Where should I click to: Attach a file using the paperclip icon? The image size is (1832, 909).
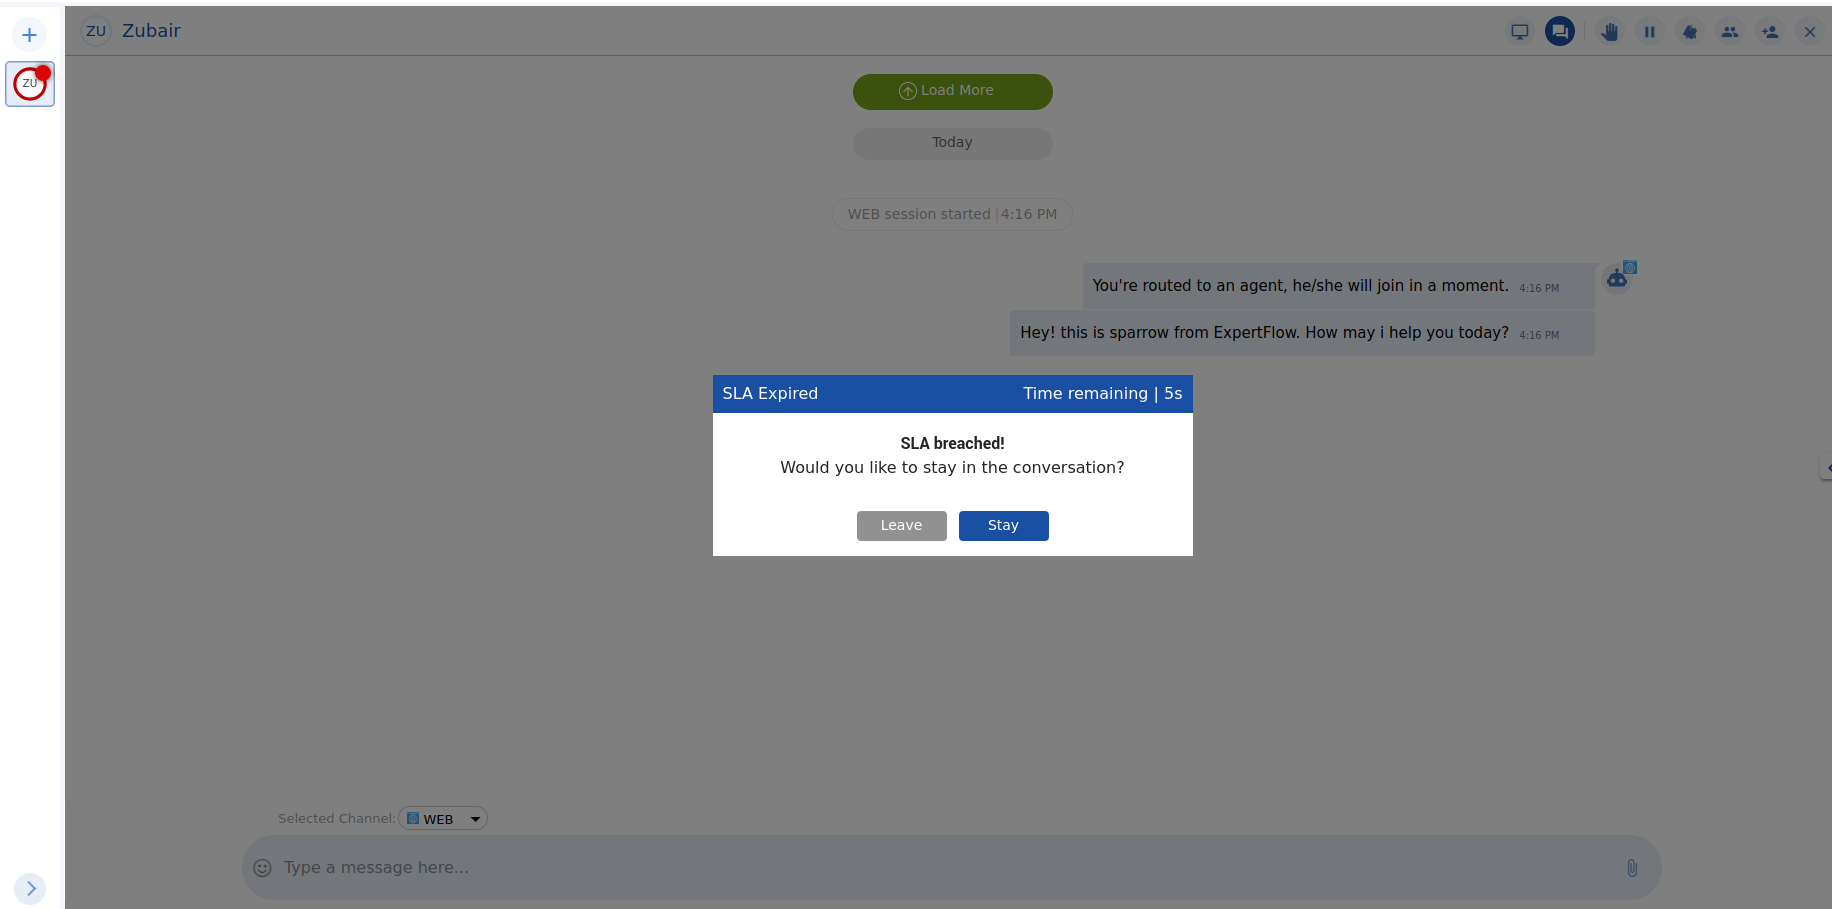(1632, 868)
